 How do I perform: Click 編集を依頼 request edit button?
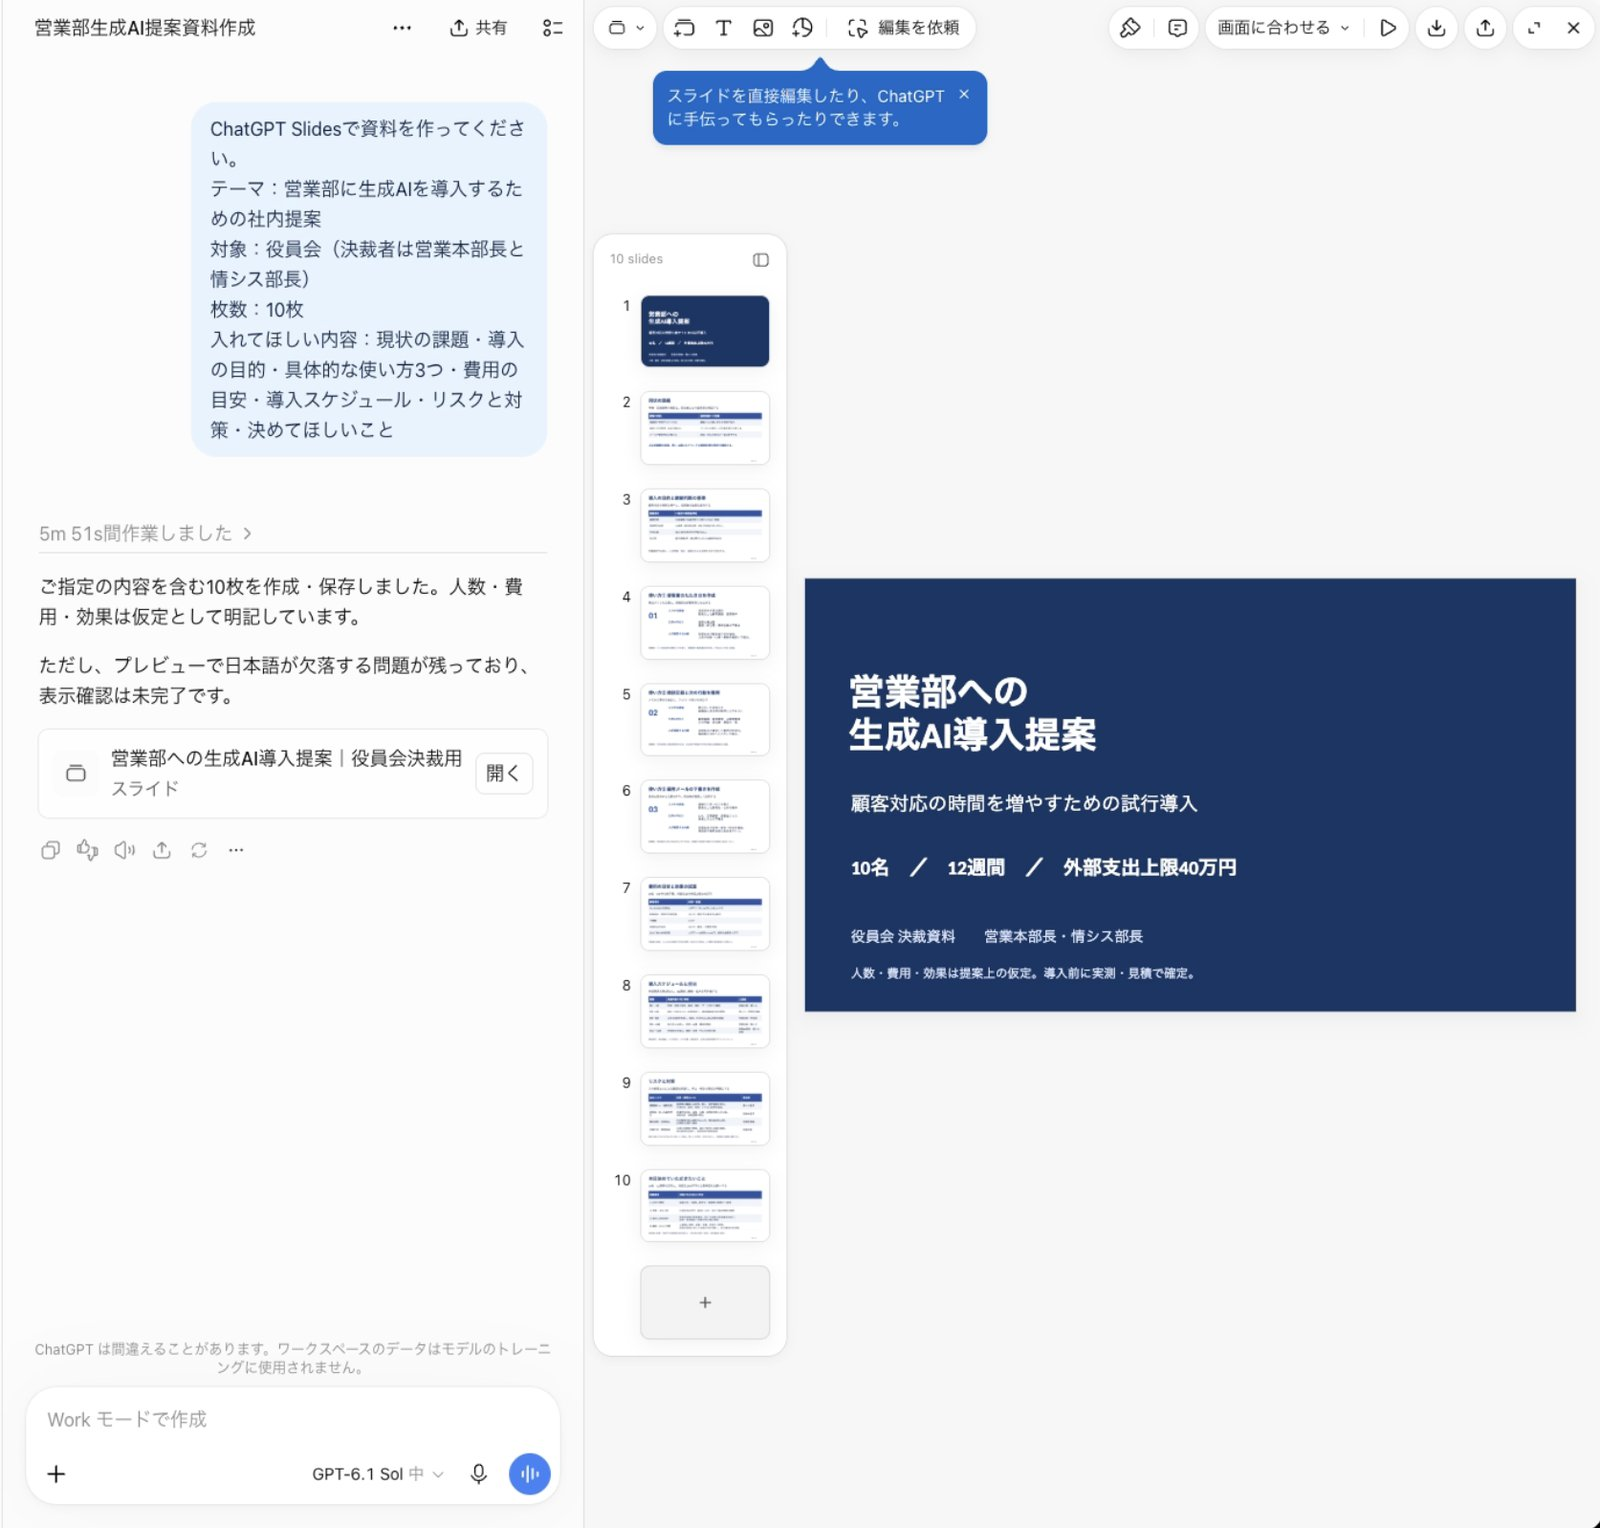click(903, 28)
